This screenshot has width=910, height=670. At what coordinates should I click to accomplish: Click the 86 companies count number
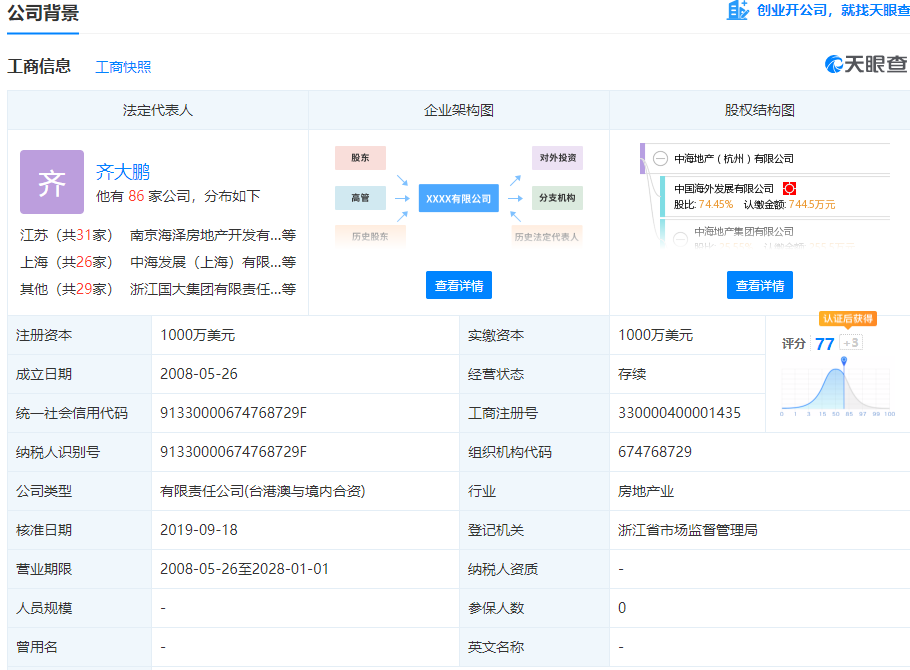(136, 196)
